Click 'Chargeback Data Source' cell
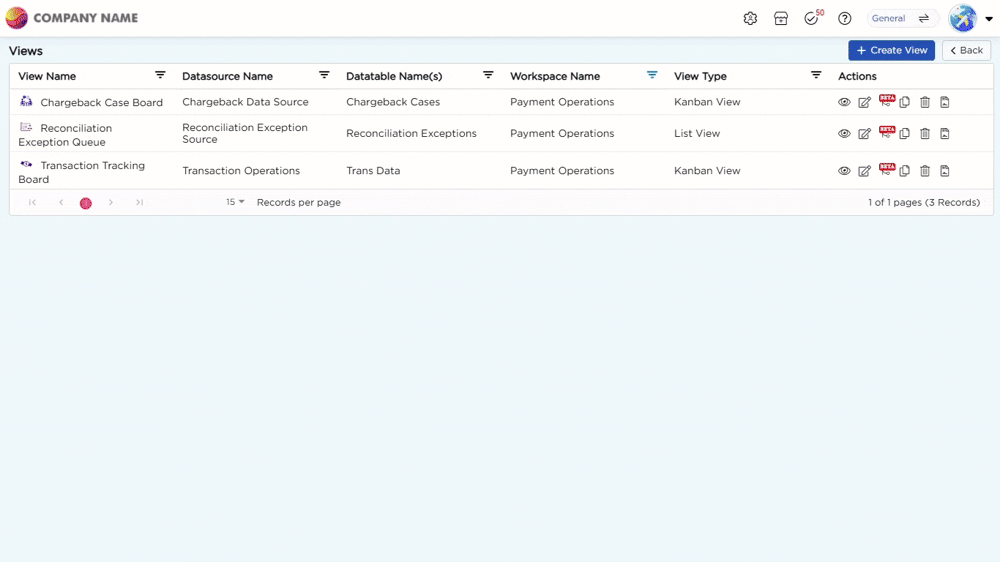 pos(245,102)
